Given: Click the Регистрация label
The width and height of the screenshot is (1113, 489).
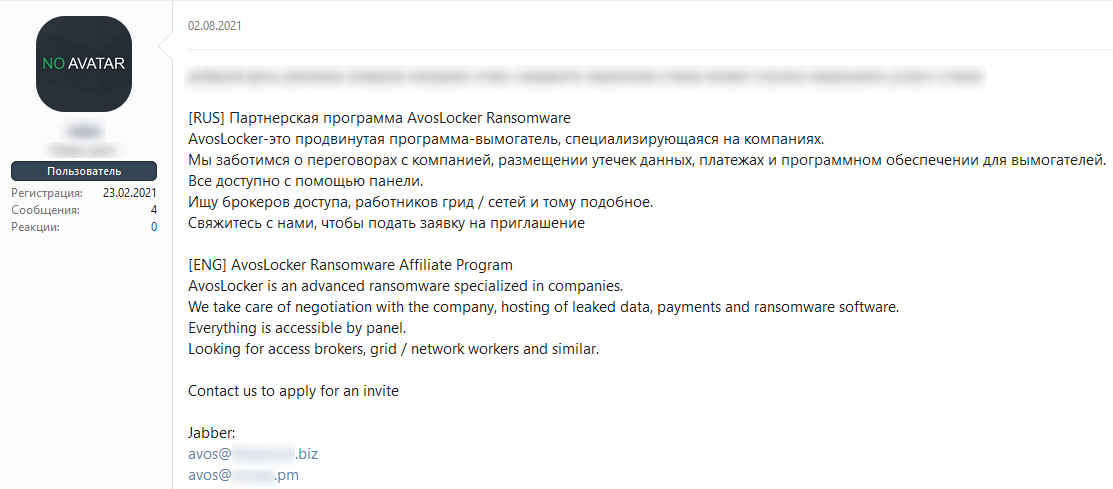Looking at the screenshot, I should [x=47, y=193].
